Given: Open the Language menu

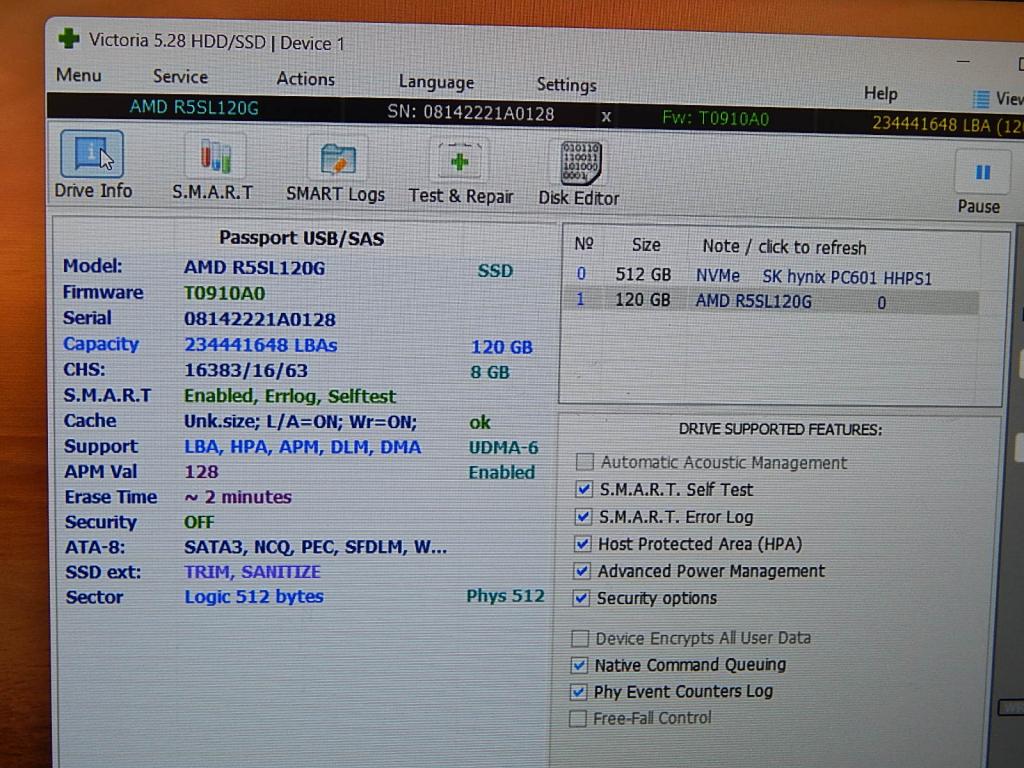Looking at the screenshot, I should [436, 82].
